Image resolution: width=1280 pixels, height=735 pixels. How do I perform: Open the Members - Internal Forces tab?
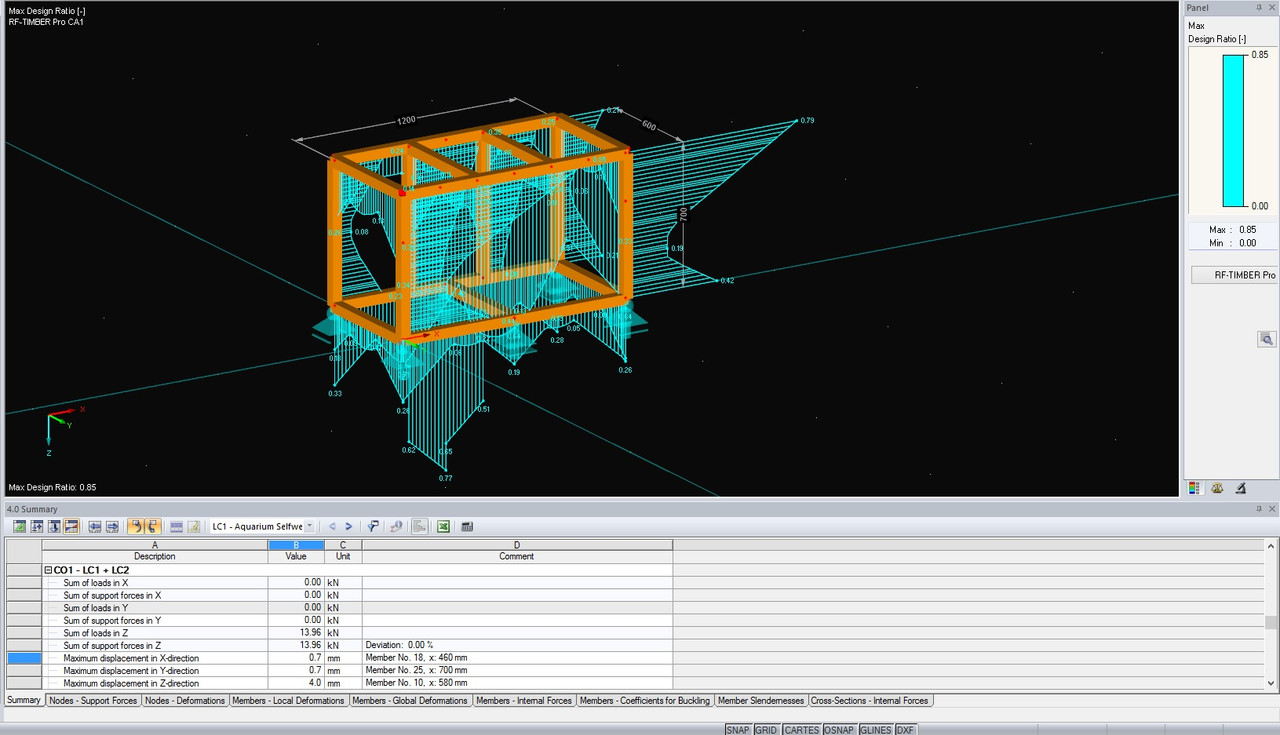524,701
